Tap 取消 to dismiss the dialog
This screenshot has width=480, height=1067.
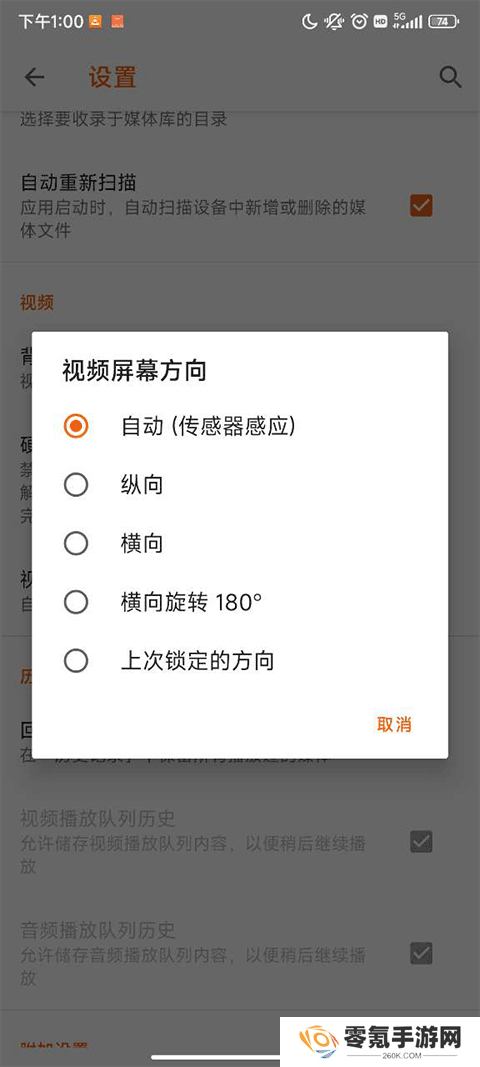click(x=394, y=724)
